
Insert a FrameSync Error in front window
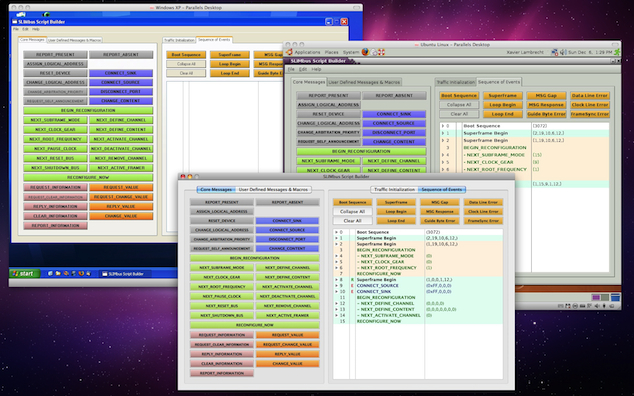tap(483, 221)
